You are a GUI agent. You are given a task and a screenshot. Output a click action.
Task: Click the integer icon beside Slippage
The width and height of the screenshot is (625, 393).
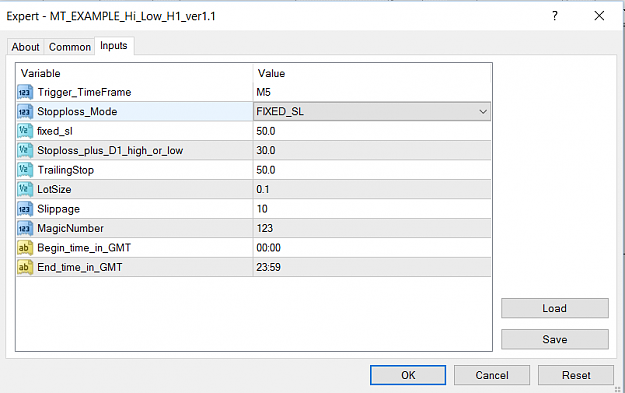(x=25, y=209)
